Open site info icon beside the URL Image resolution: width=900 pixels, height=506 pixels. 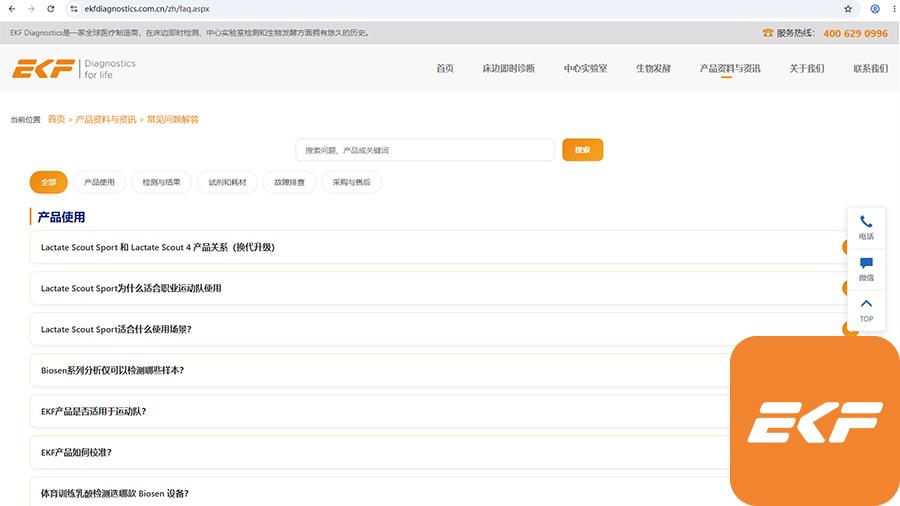click(x=73, y=9)
